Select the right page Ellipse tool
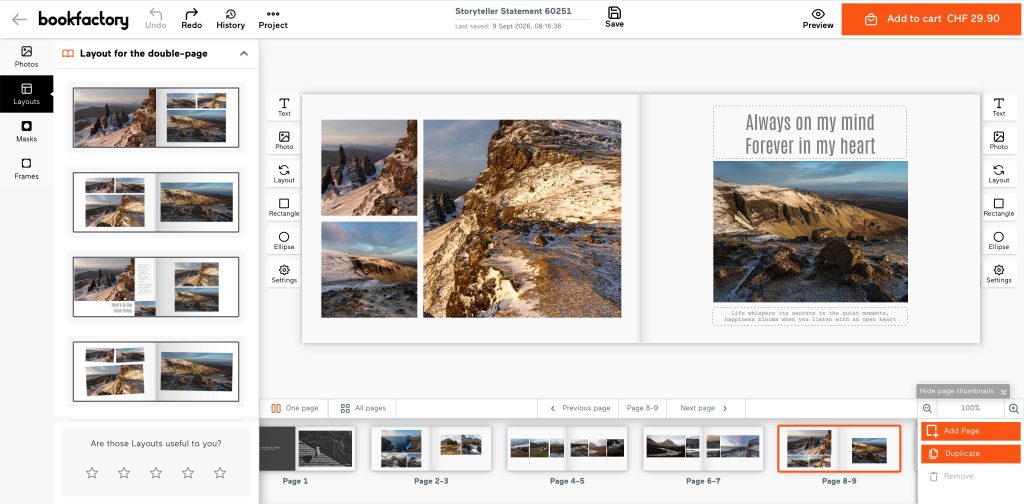This screenshot has width=1024, height=504. [x=999, y=241]
